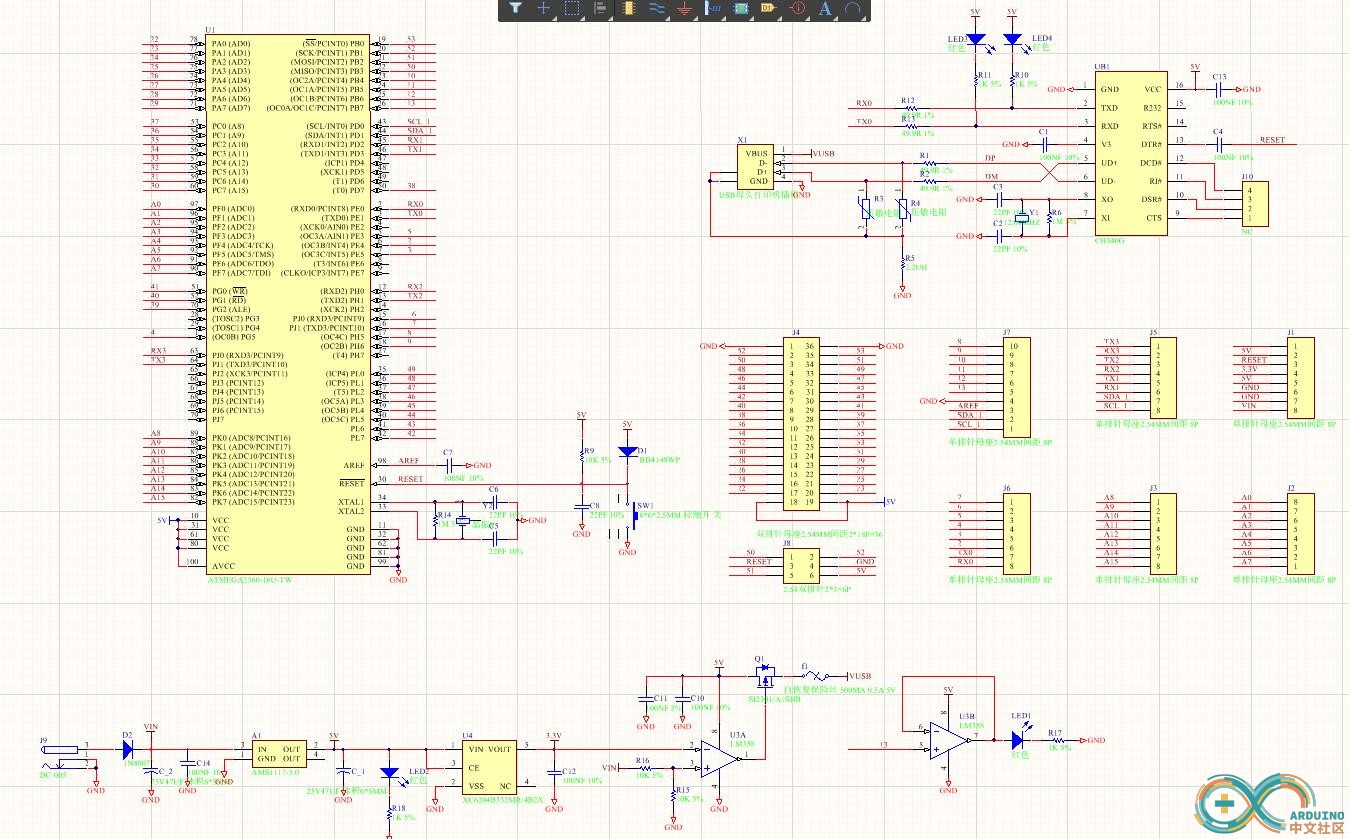This screenshot has width=1349, height=839.
Task: Select the C14 capacitor designator
Action: click(x=203, y=763)
